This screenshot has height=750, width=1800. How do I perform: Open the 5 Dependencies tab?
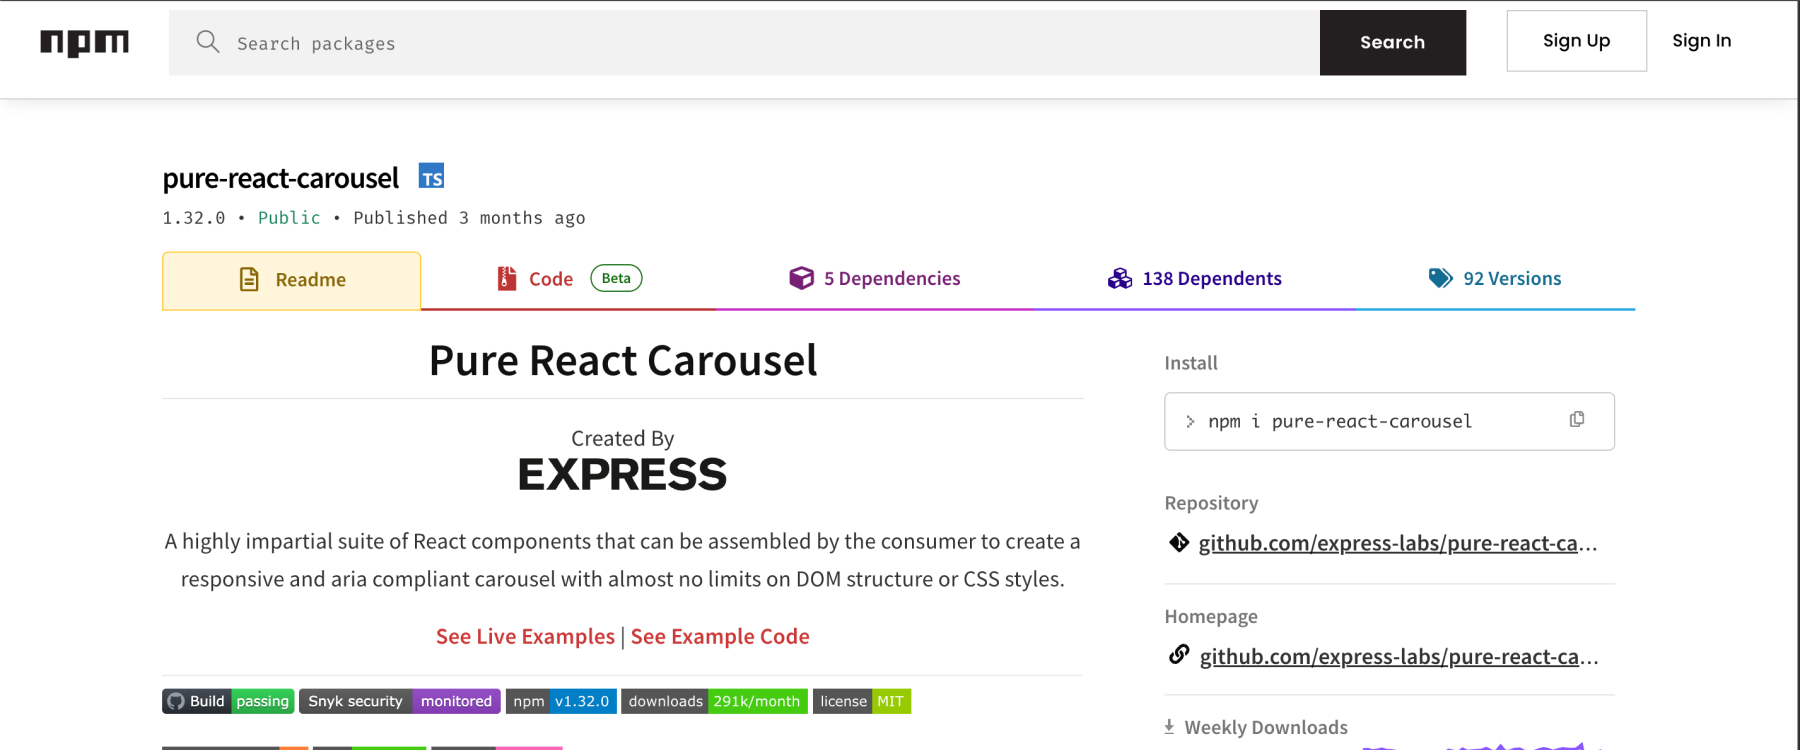(x=875, y=279)
